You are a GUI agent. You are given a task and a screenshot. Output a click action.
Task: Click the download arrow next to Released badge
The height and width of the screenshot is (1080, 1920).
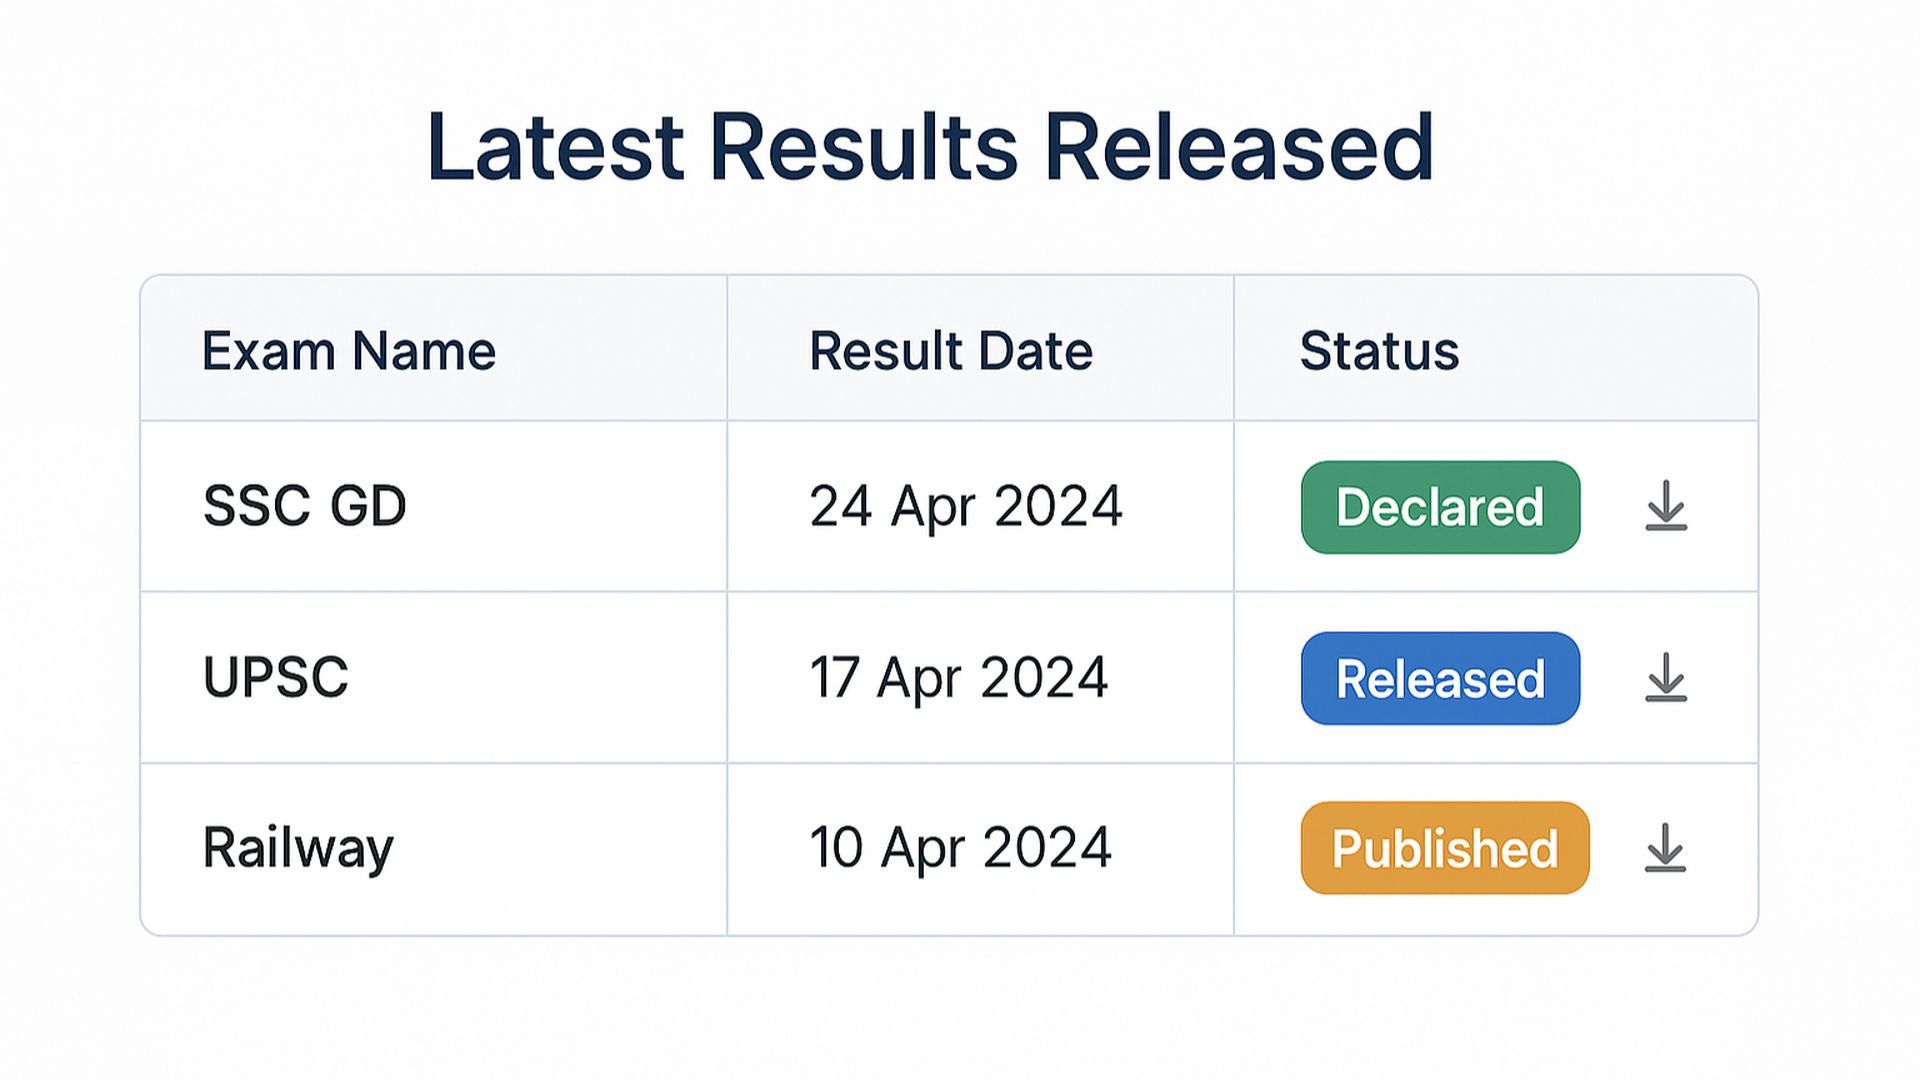tap(1665, 679)
